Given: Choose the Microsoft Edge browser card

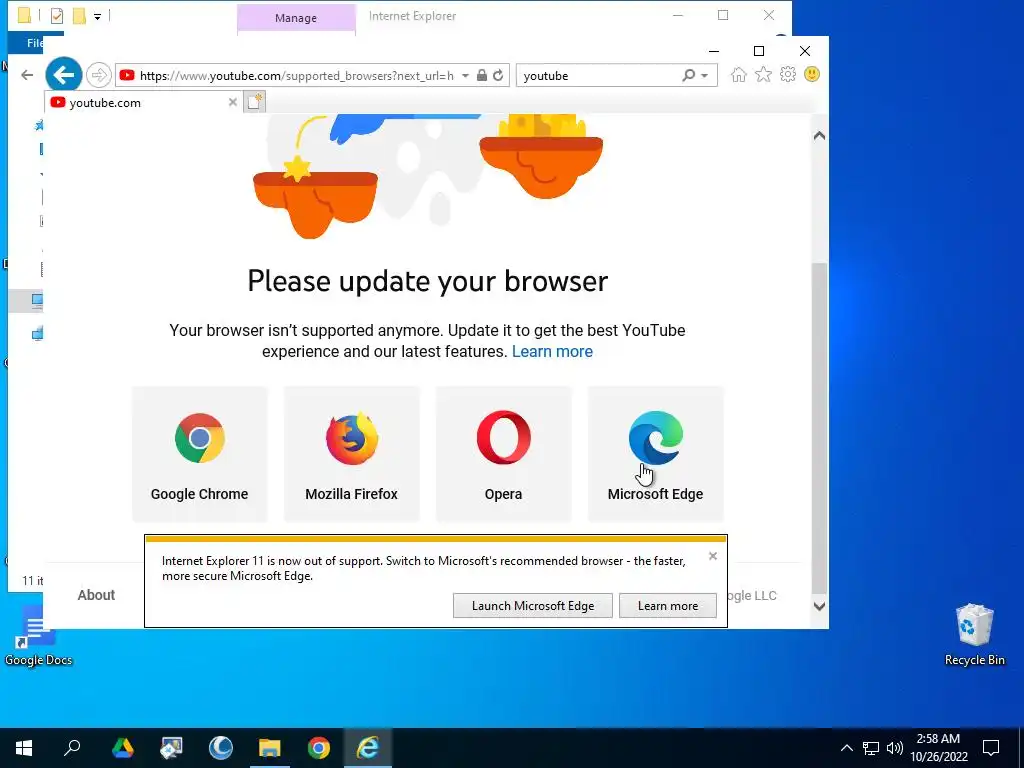Looking at the screenshot, I should [656, 454].
